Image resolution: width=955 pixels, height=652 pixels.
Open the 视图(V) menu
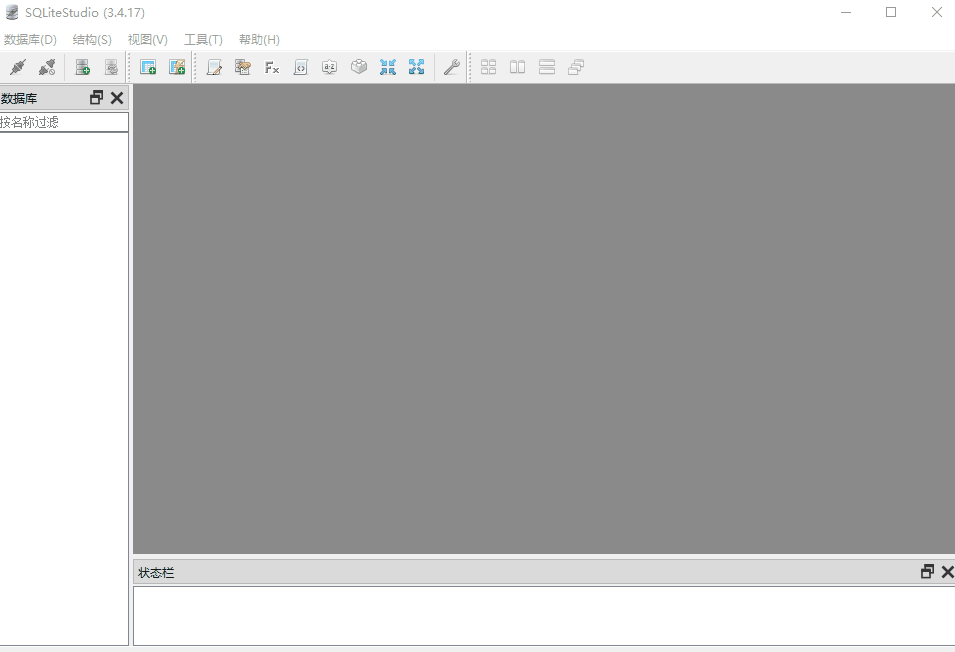pyautogui.click(x=147, y=39)
